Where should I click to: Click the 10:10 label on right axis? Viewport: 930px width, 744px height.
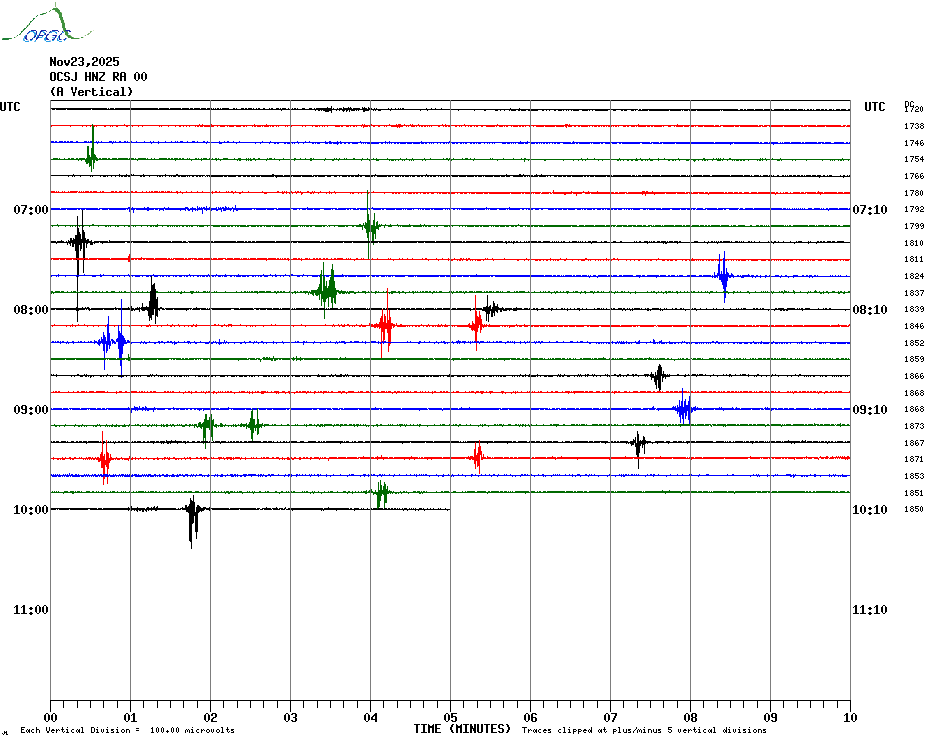coord(868,510)
